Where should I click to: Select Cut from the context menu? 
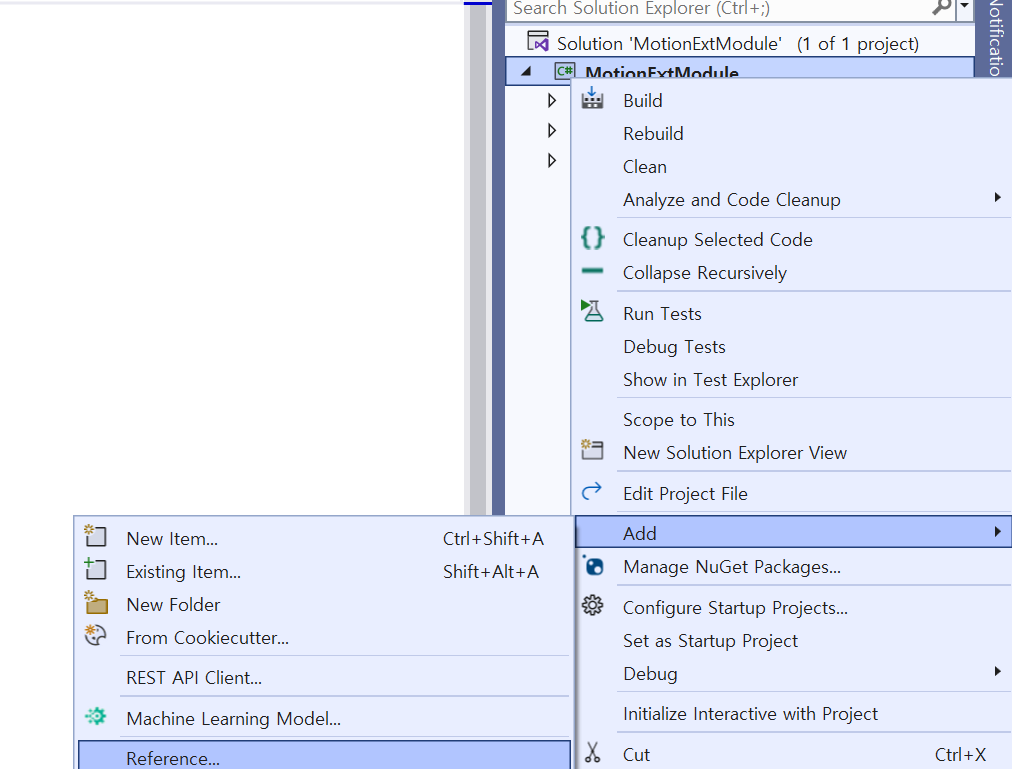[x=793, y=754]
